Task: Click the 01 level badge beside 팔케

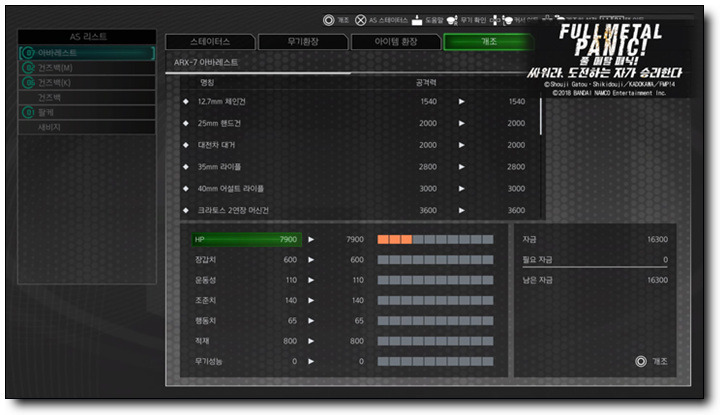Action: pos(28,112)
